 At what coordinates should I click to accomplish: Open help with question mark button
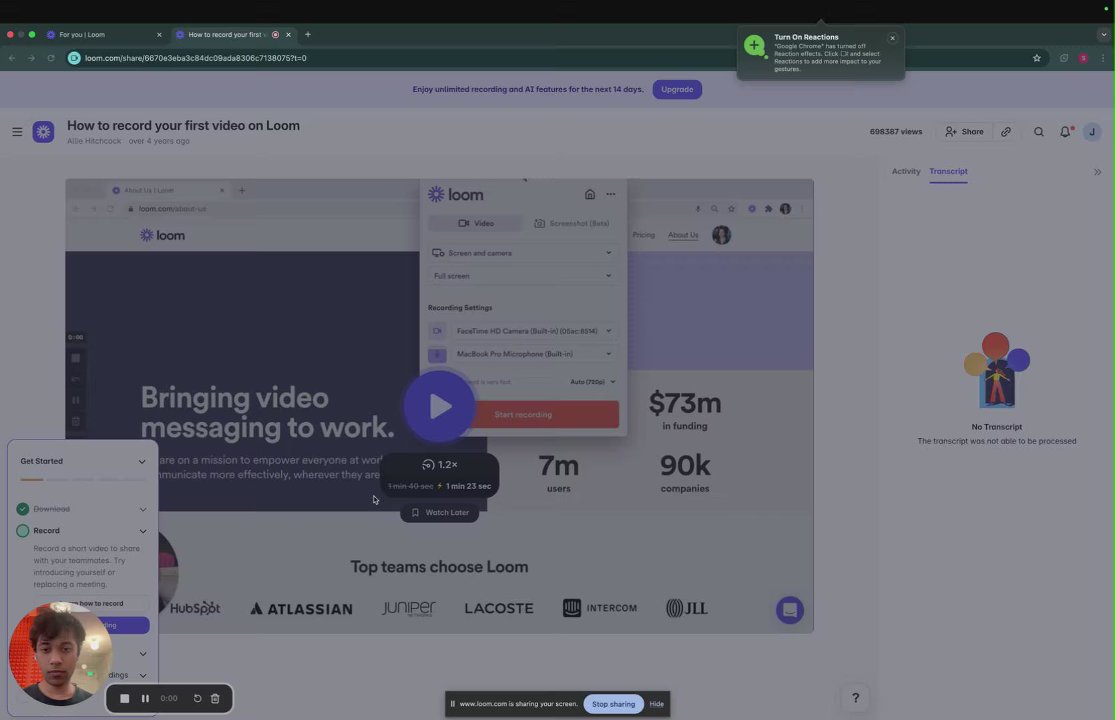pos(855,698)
